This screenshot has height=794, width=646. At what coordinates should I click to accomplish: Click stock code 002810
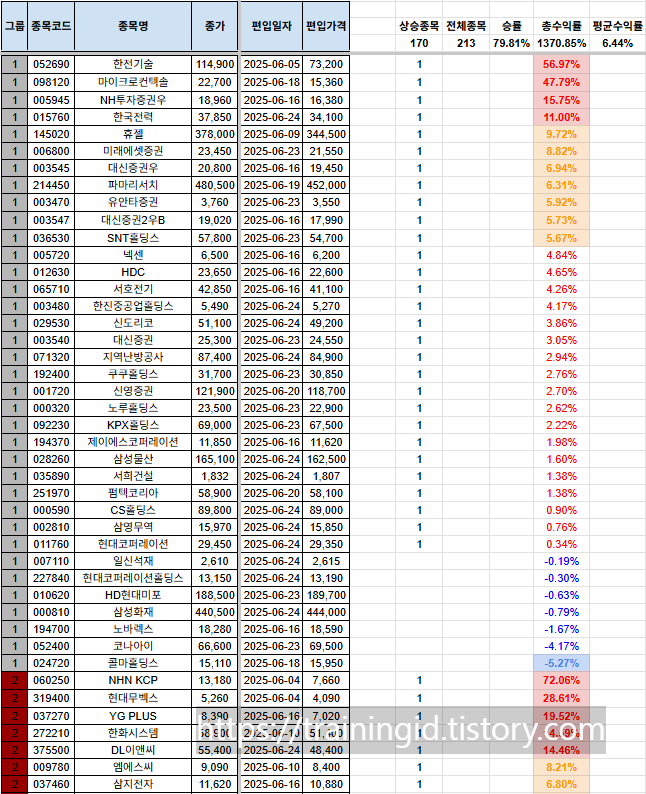click(x=51, y=527)
